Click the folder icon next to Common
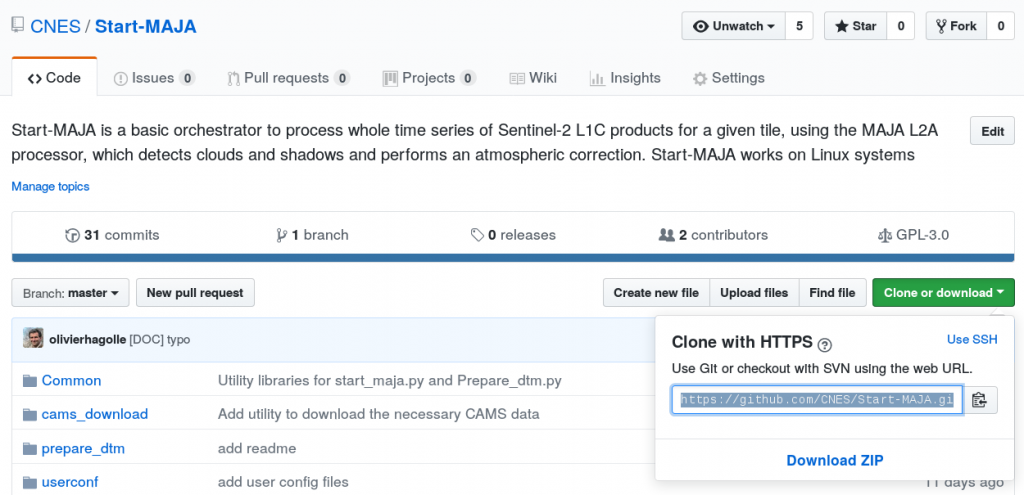 click(x=29, y=381)
